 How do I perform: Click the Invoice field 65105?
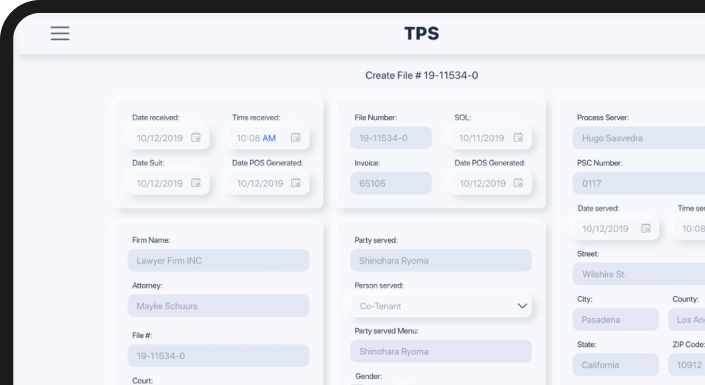(x=391, y=183)
